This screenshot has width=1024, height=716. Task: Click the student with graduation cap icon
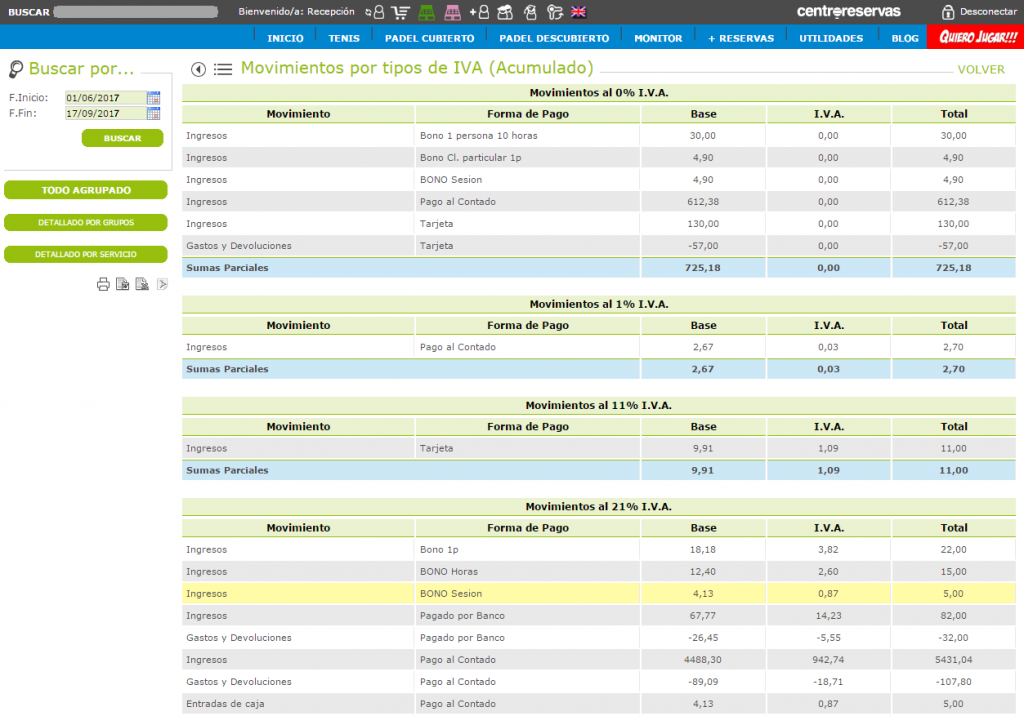(x=530, y=12)
